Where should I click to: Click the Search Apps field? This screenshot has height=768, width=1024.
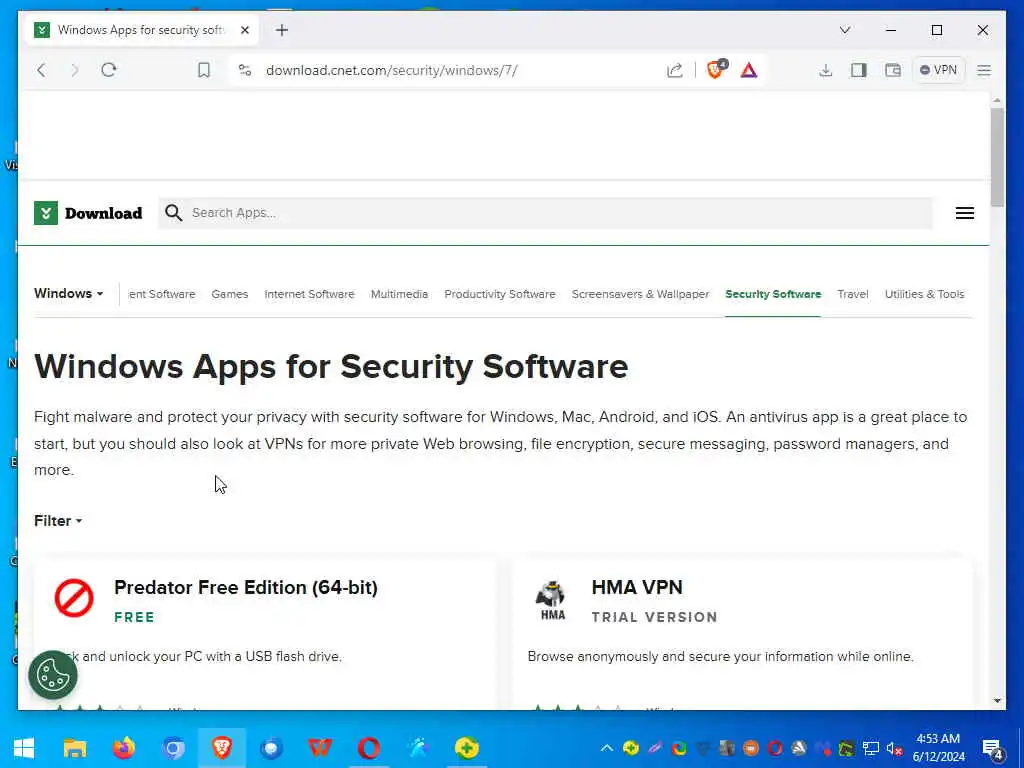545,213
